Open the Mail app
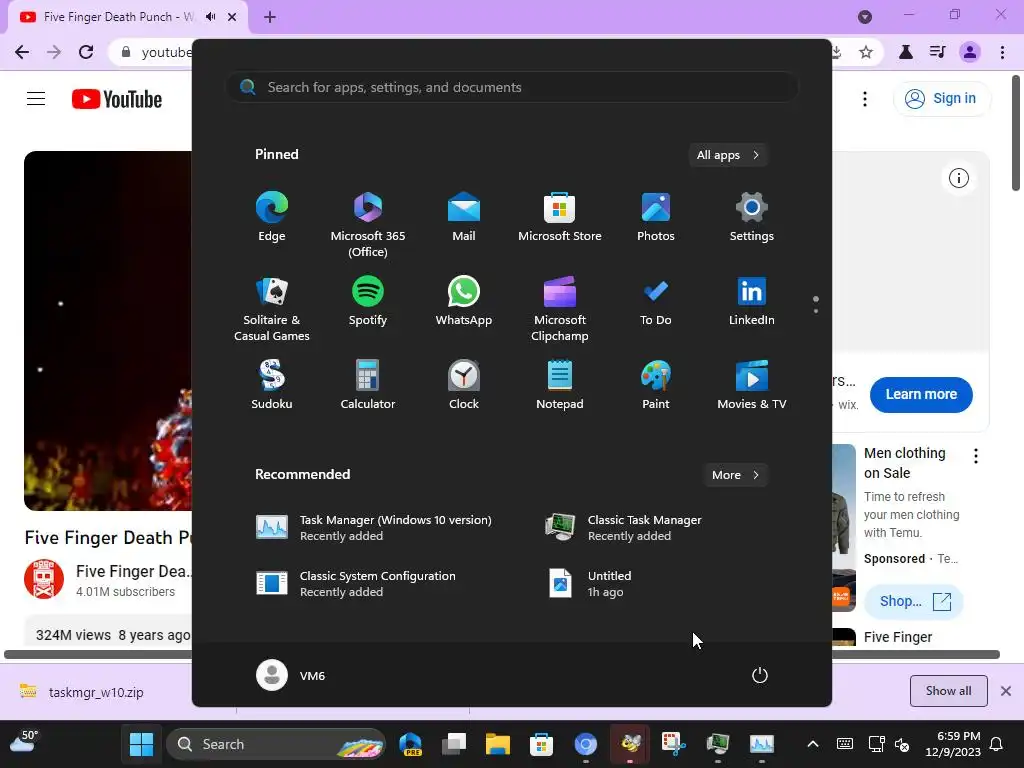The image size is (1024, 768). [x=464, y=217]
